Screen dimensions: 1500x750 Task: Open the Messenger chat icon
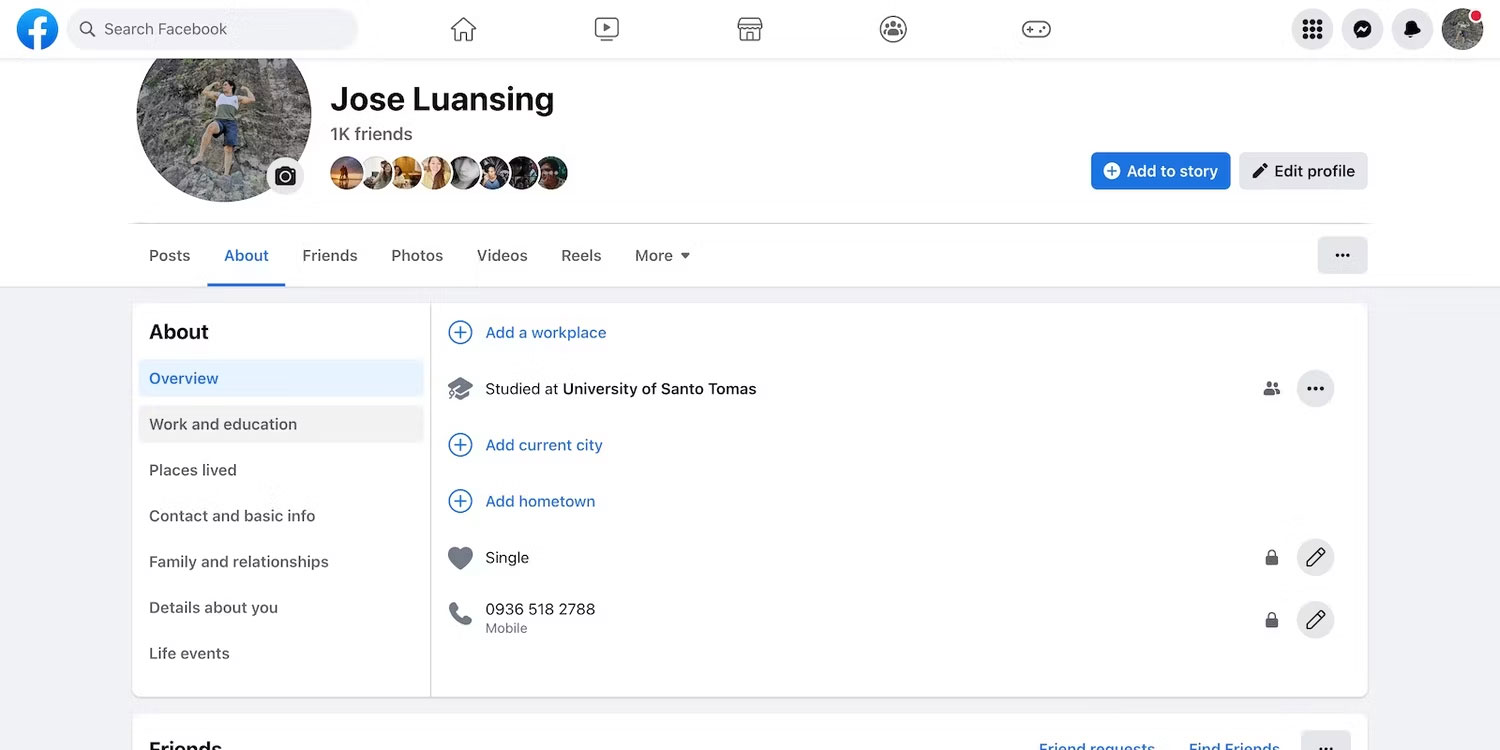1362,29
